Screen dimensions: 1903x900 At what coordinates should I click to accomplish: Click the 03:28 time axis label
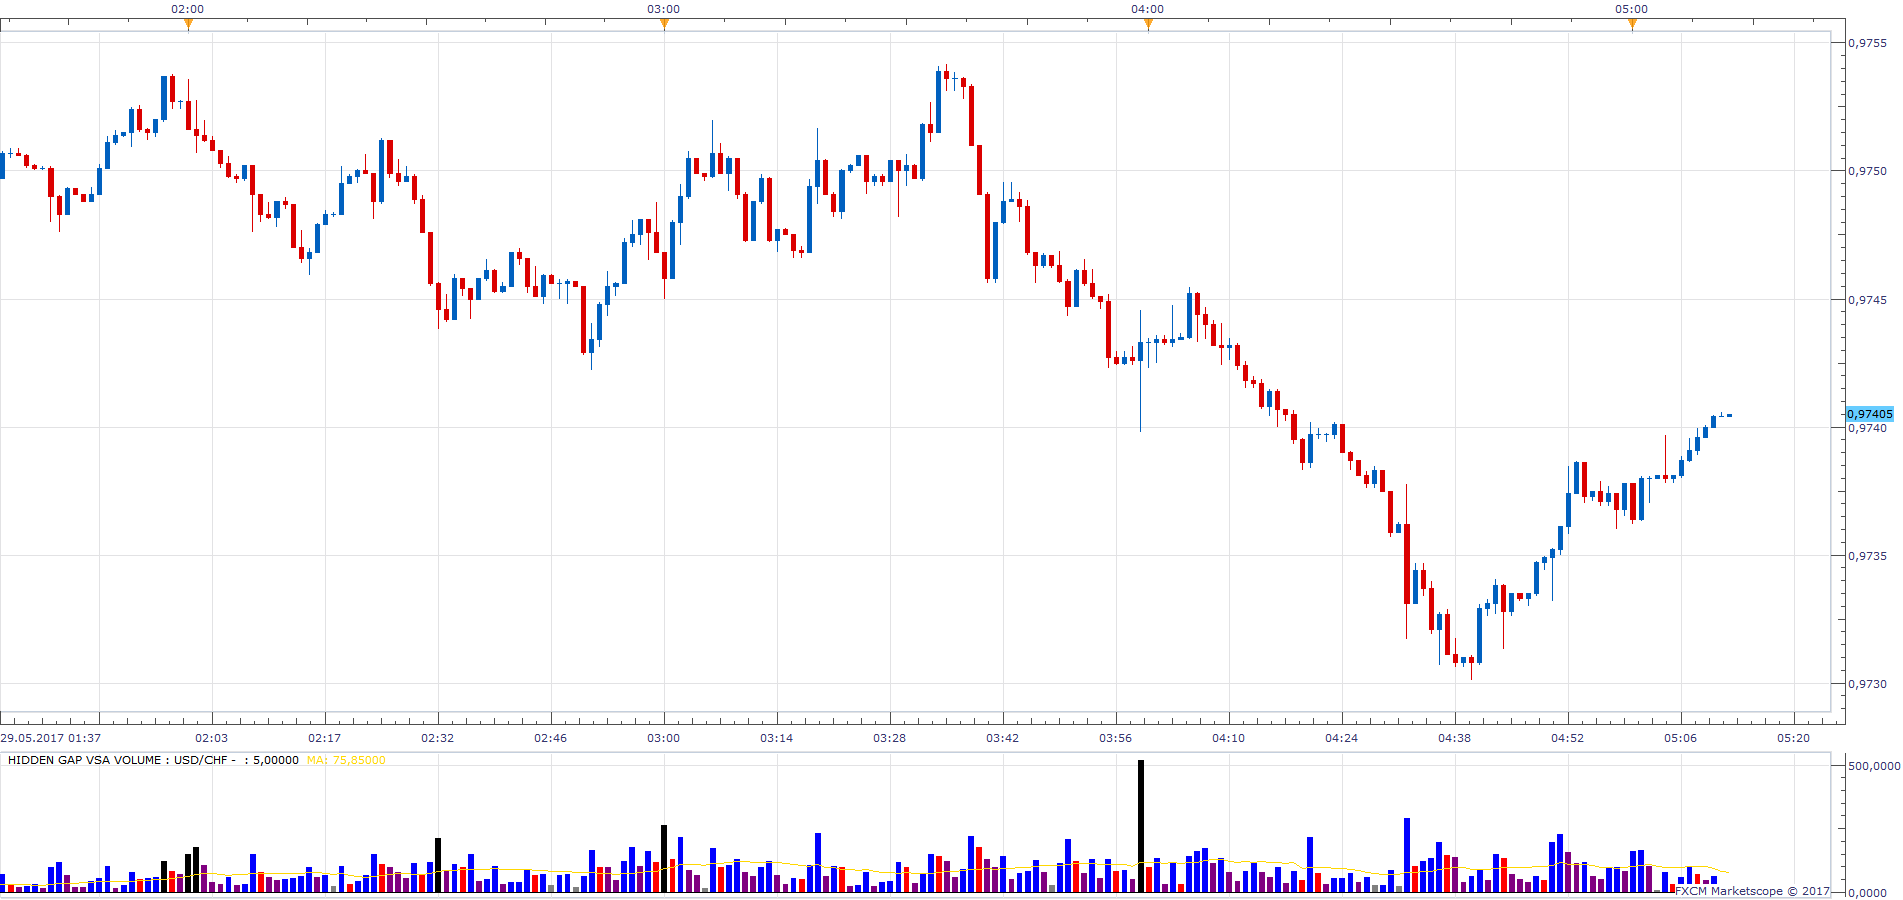click(889, 738)
